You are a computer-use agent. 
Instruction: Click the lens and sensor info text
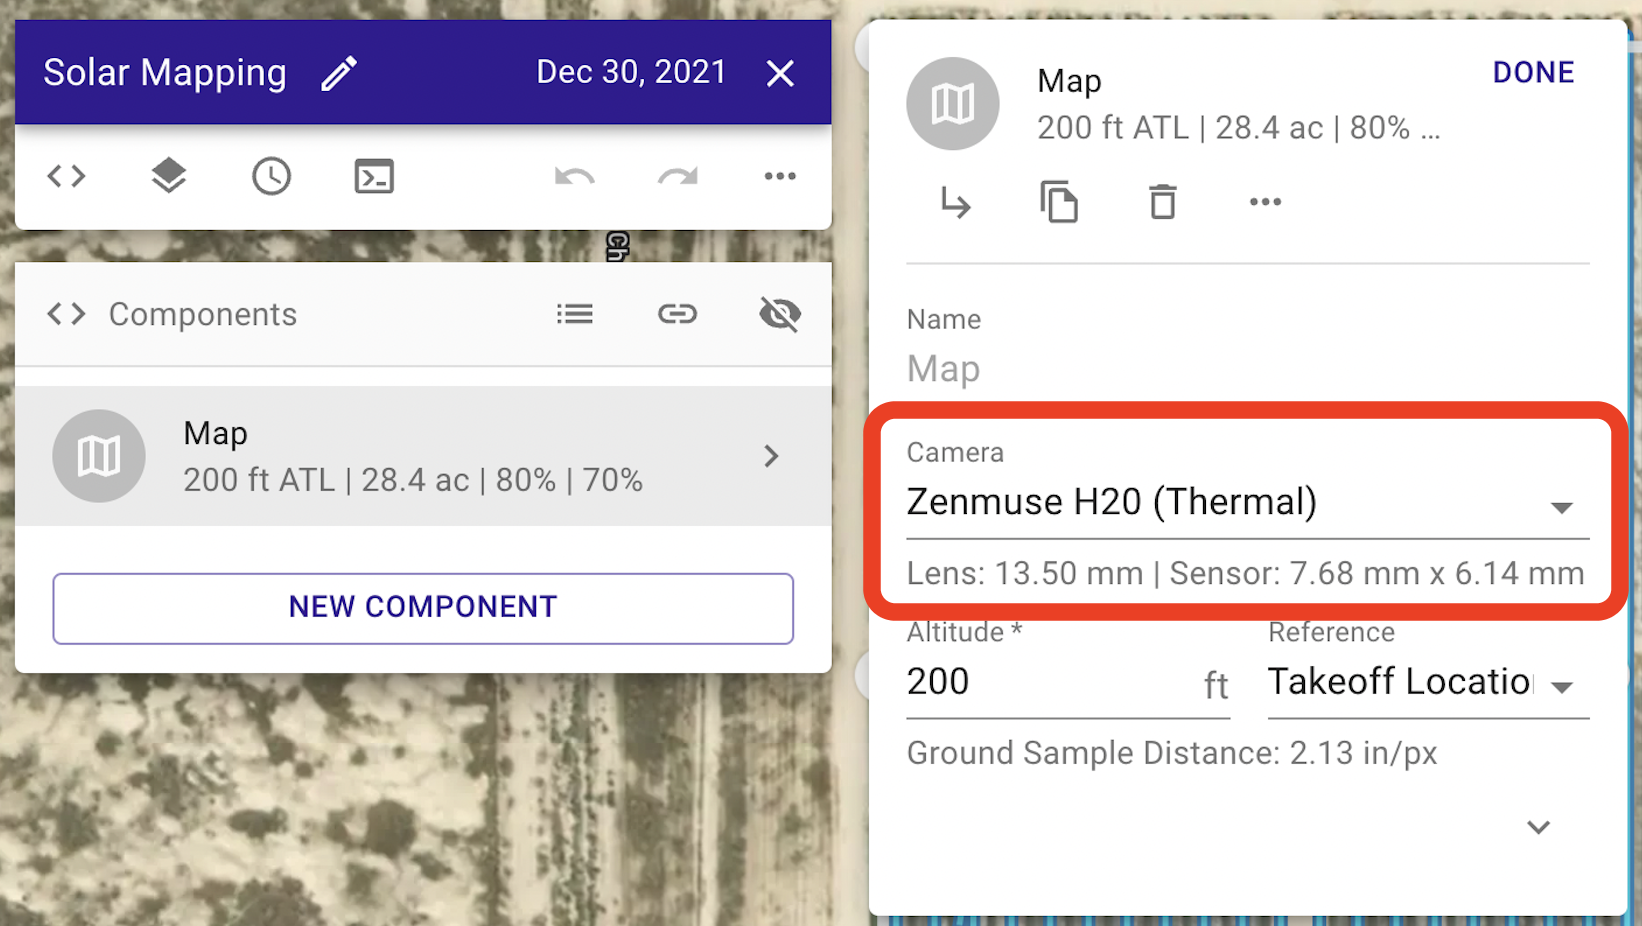click(1245, 574)
